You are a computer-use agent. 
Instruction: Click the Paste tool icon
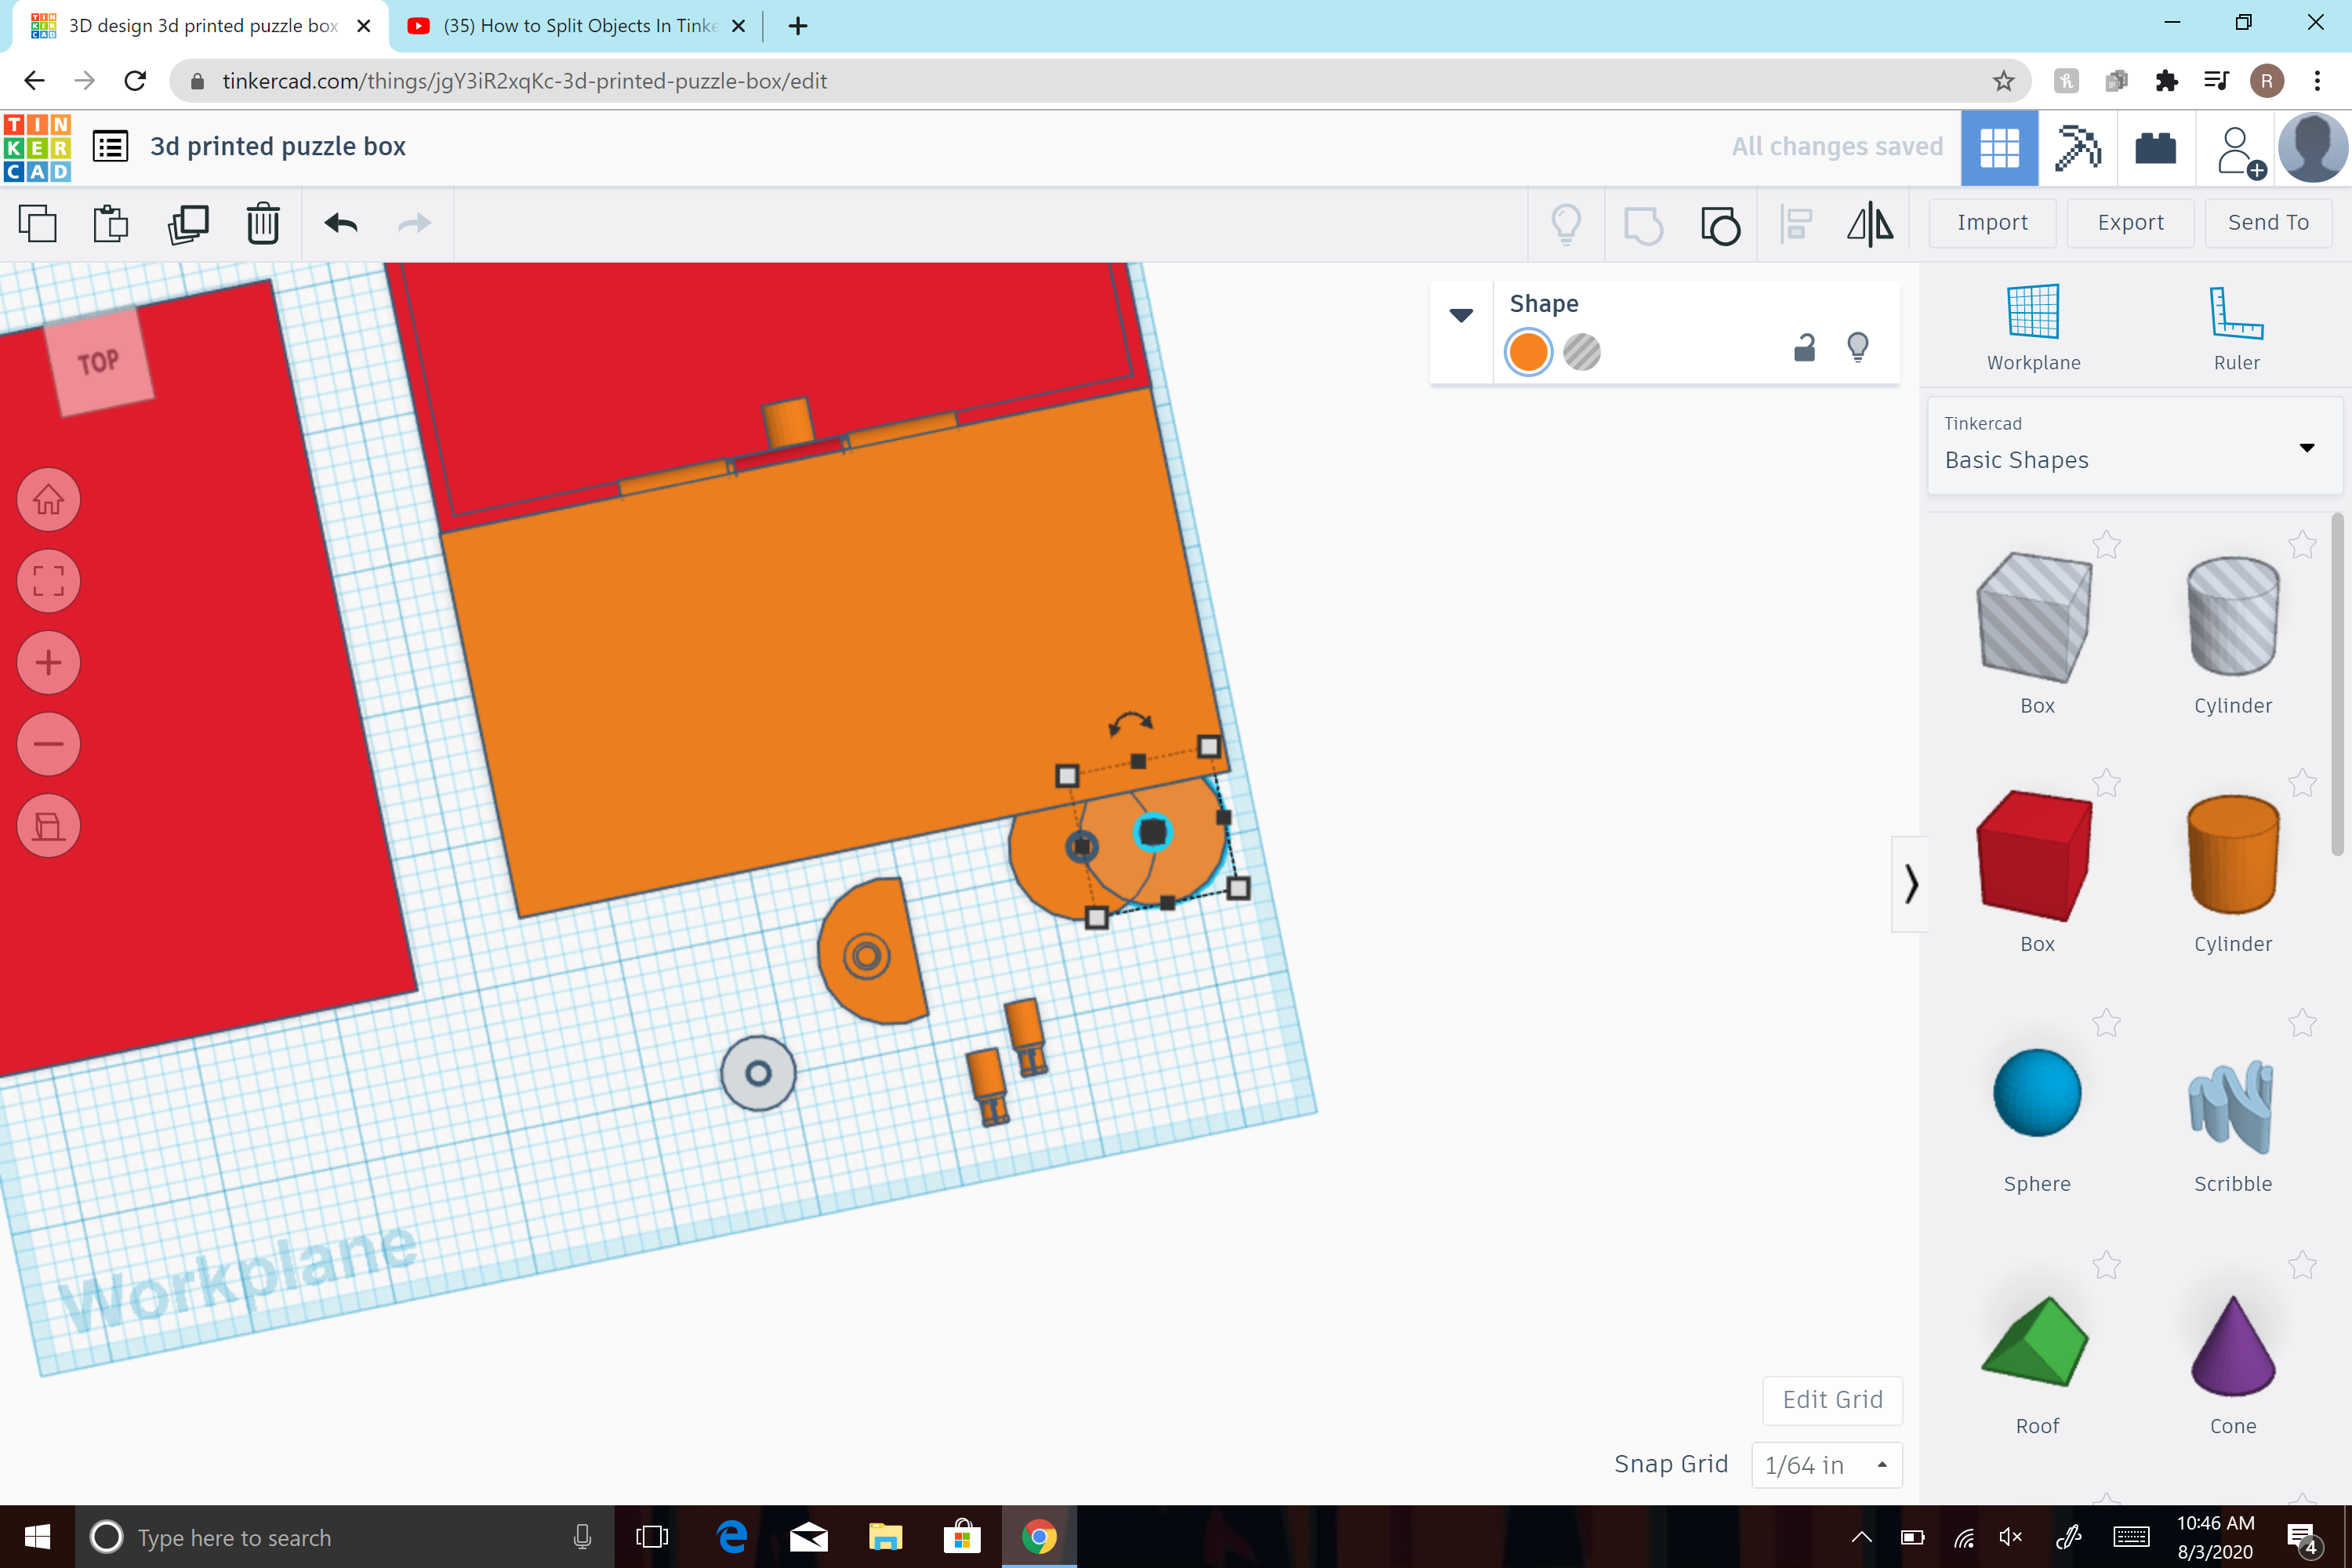coord(111,223)
